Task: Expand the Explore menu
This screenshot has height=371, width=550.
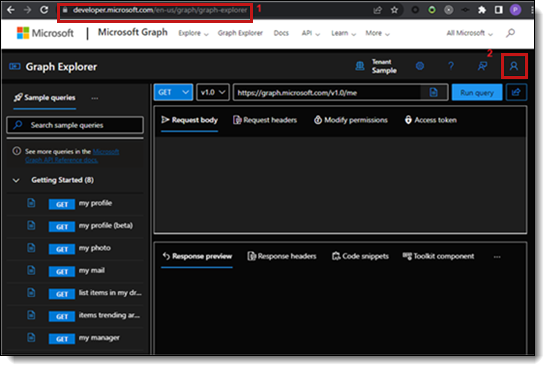Action: 193,33
